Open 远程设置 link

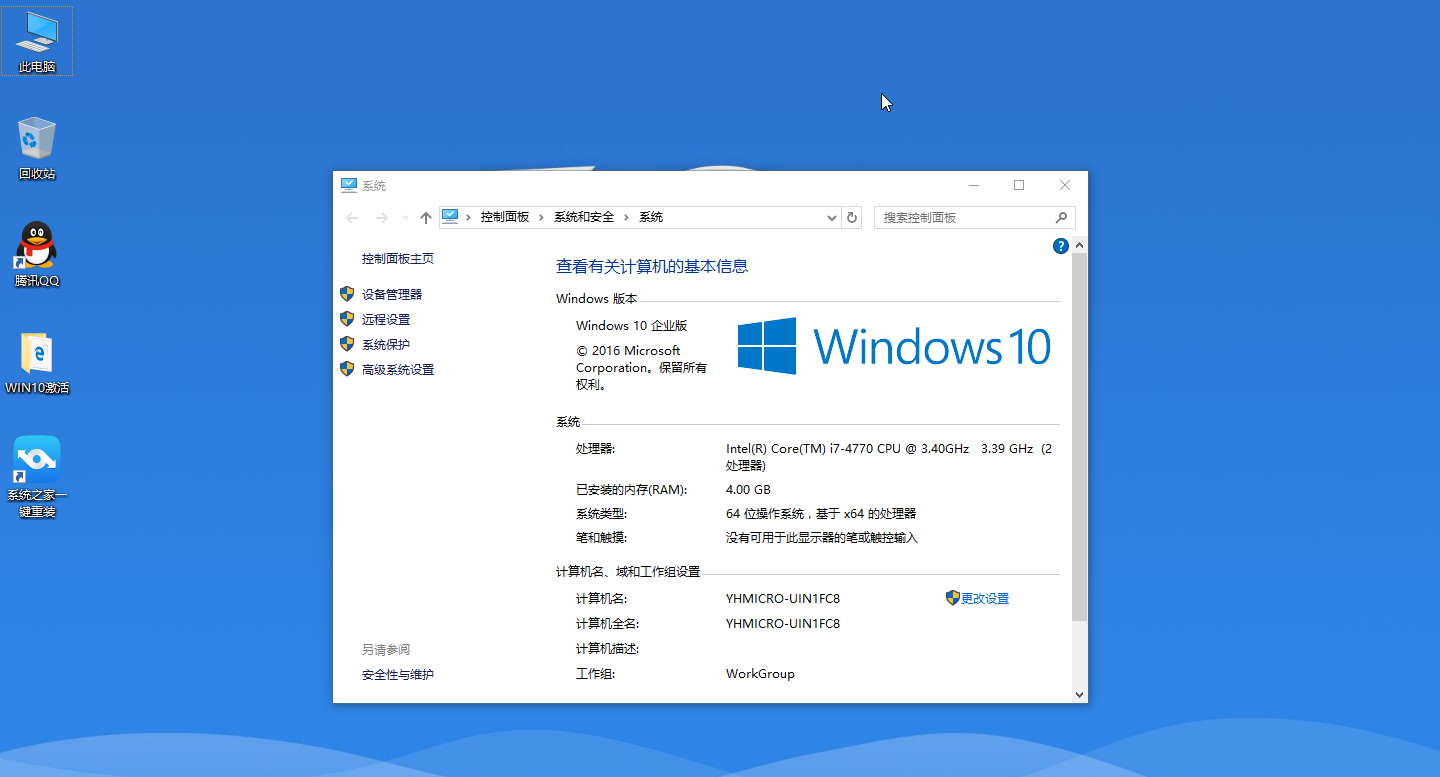click(x=386, y=319)
